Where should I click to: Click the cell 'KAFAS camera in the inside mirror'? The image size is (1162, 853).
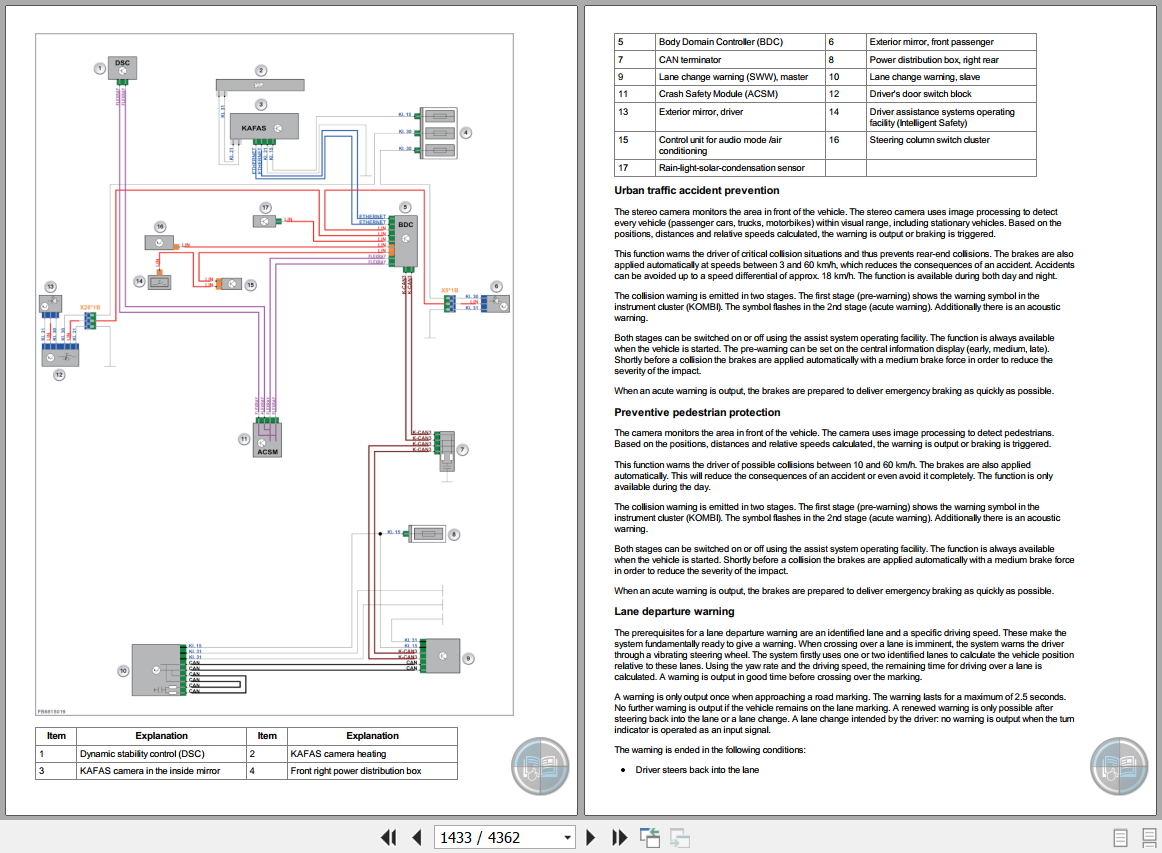pos(161,771)
